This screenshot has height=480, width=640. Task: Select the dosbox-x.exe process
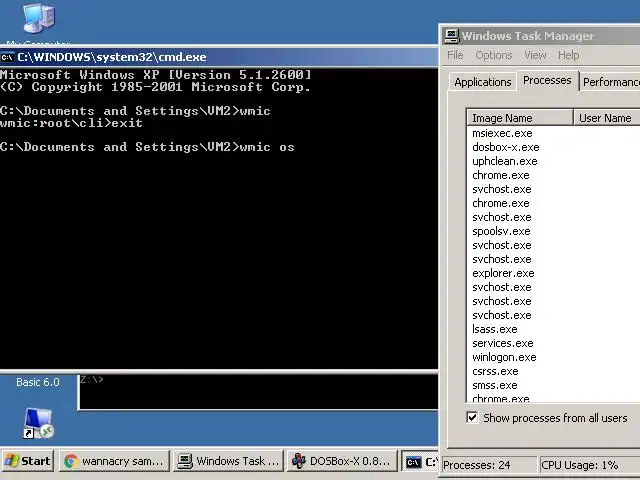pyautogui.click(x=506, y=147)
